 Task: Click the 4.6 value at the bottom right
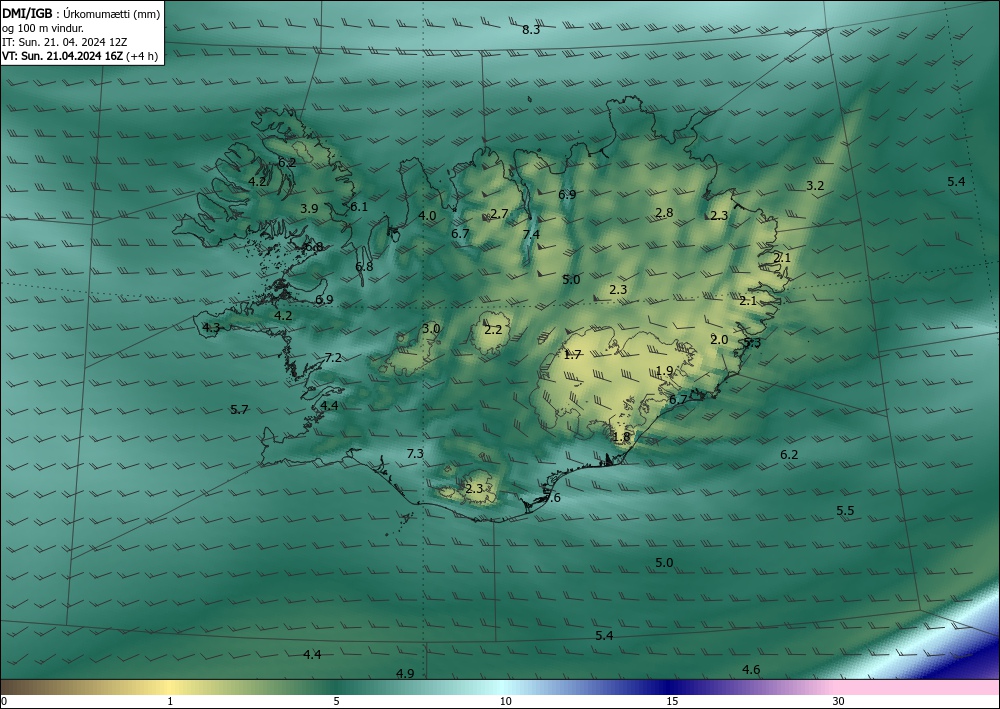click(x=751, y=669)
